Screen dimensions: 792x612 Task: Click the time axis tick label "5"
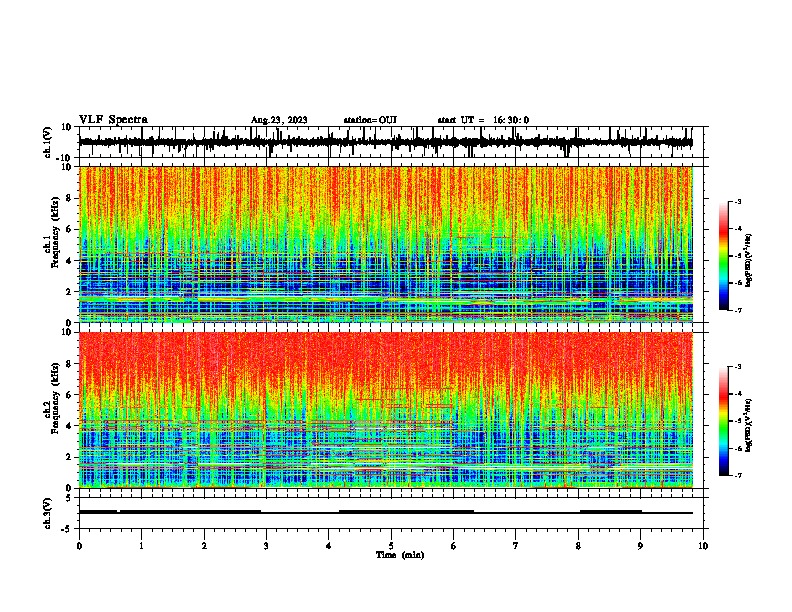tap(391, 546)
